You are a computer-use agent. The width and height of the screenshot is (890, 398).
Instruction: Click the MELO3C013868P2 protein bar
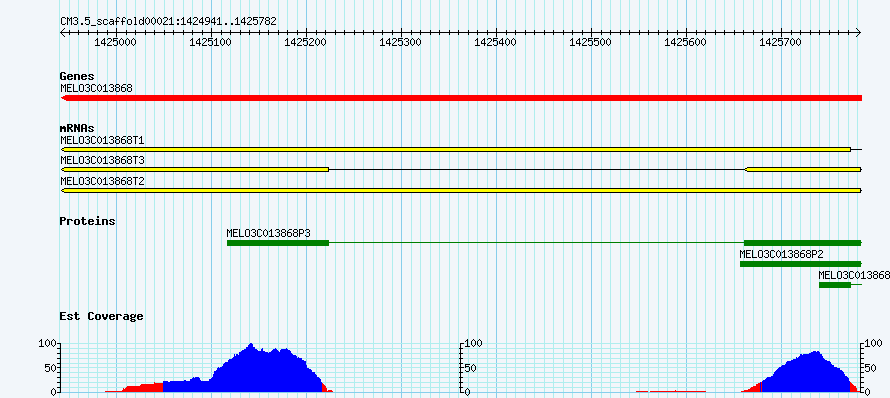(x=801, y=264)
